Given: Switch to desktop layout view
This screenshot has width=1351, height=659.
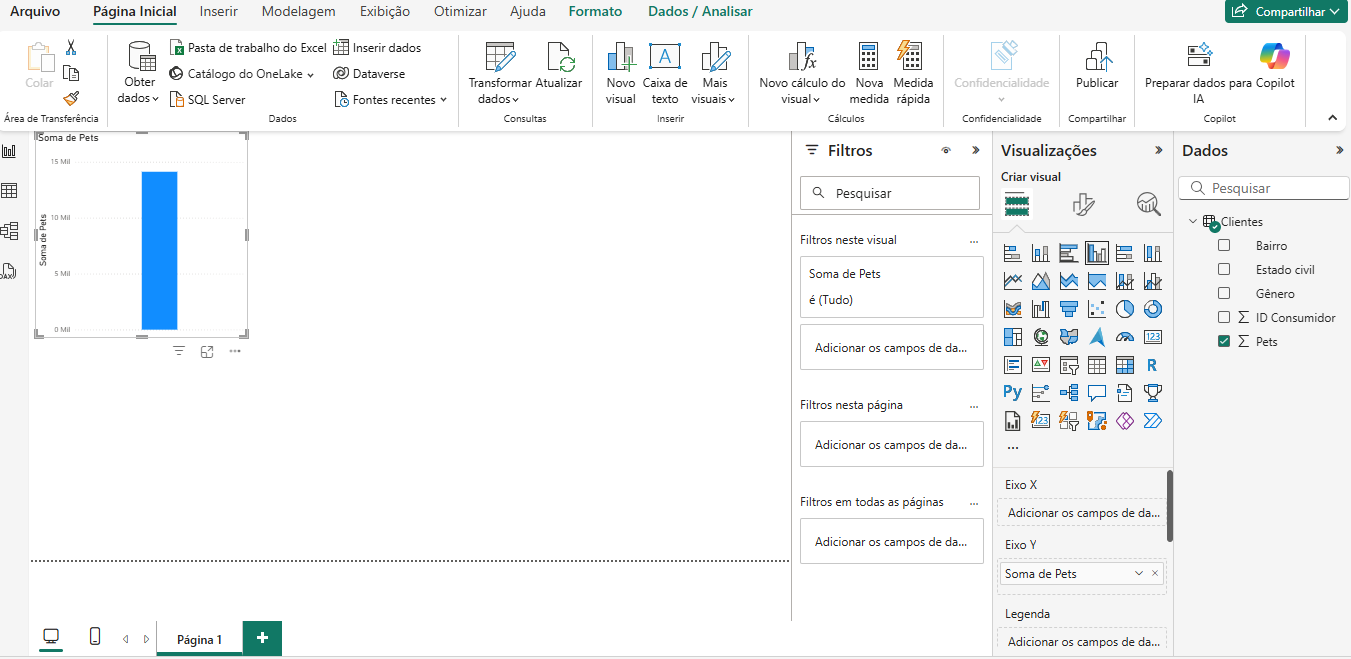Looking at the screenshot, I should tap(51, 636).
